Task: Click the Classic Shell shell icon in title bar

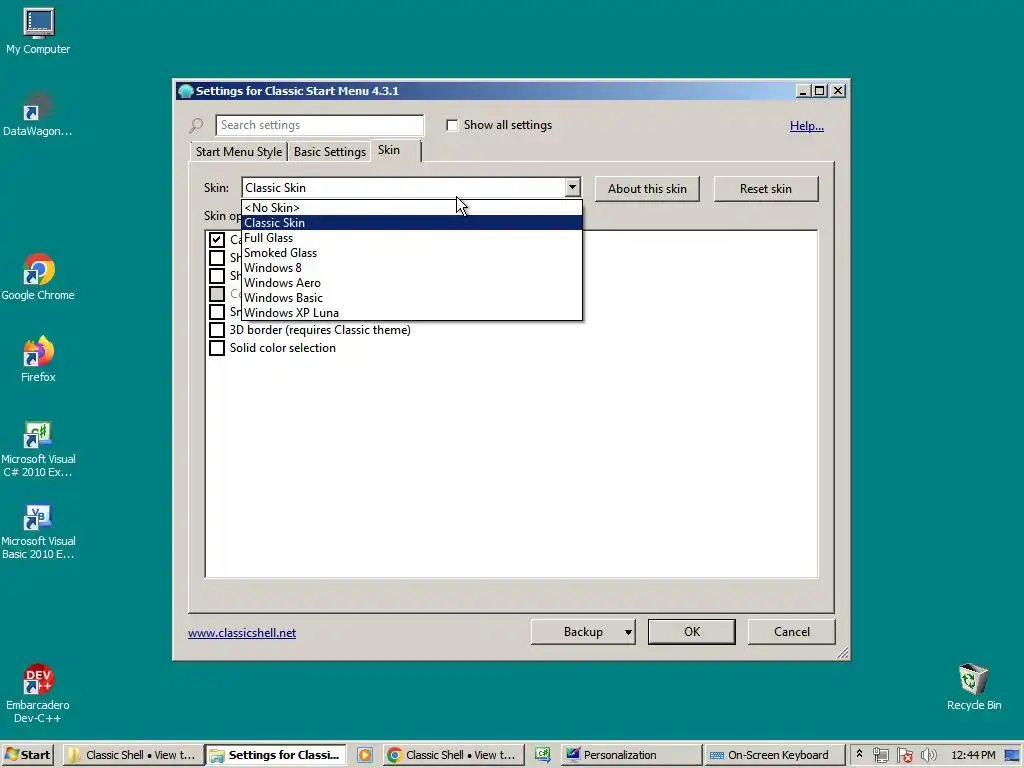Action: (185, 91)
